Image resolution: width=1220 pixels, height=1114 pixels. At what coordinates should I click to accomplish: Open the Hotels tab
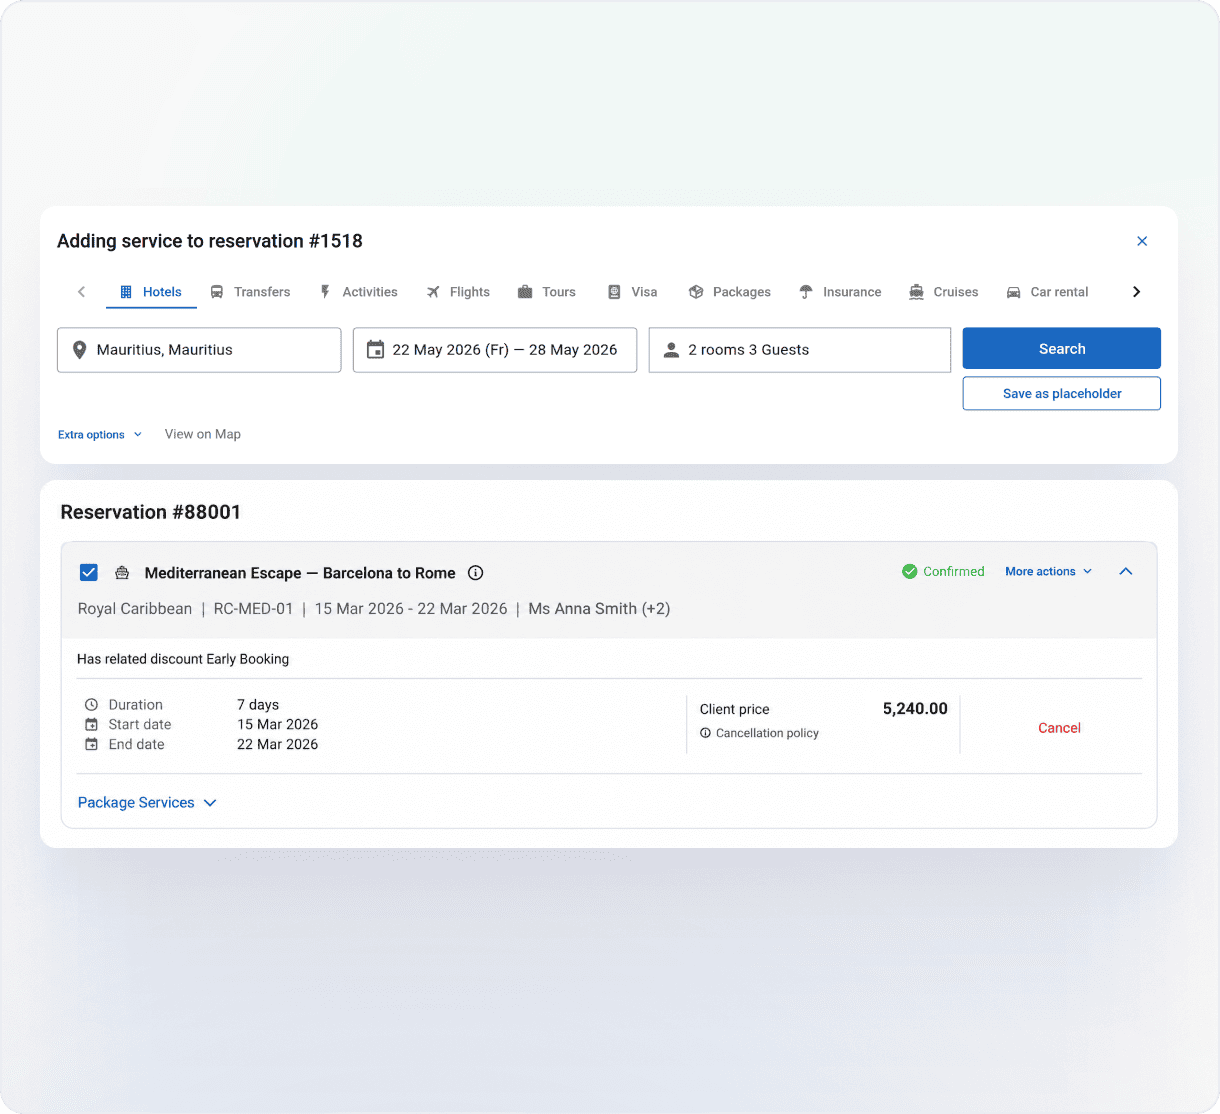point(151,292)
